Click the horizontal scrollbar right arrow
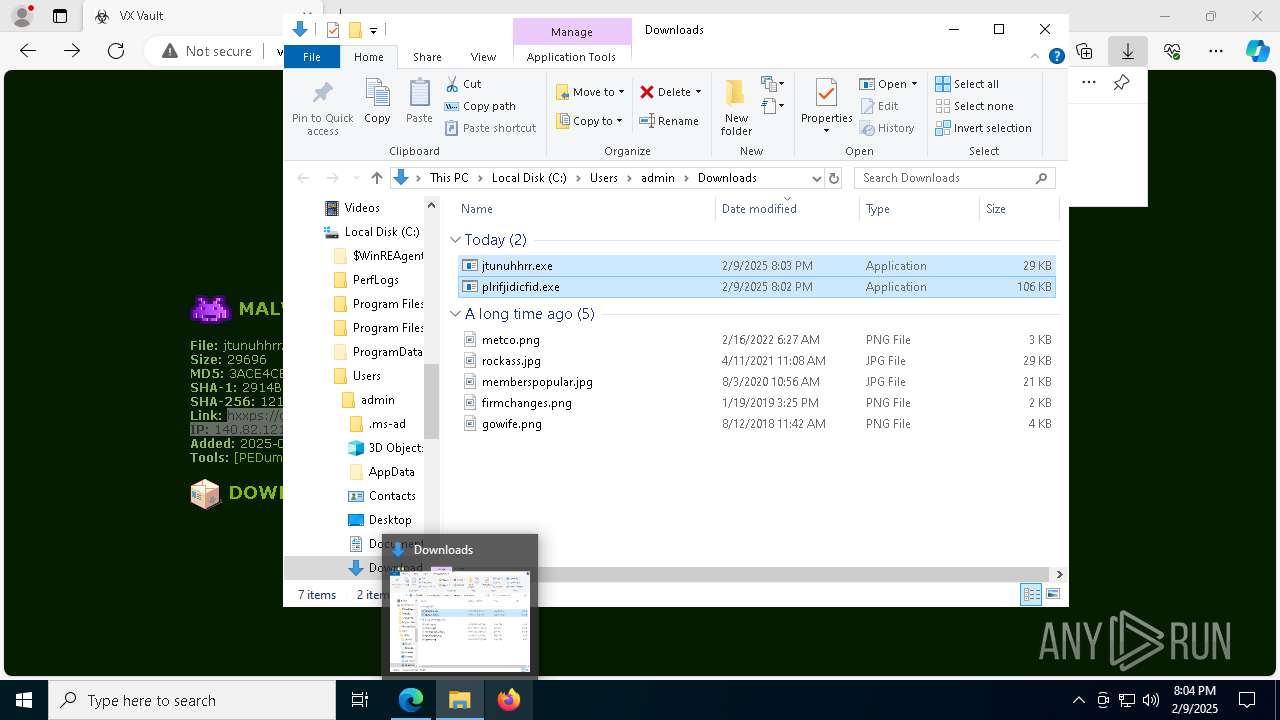Screen dimensions: 1280x720 tap(1059, 574)
